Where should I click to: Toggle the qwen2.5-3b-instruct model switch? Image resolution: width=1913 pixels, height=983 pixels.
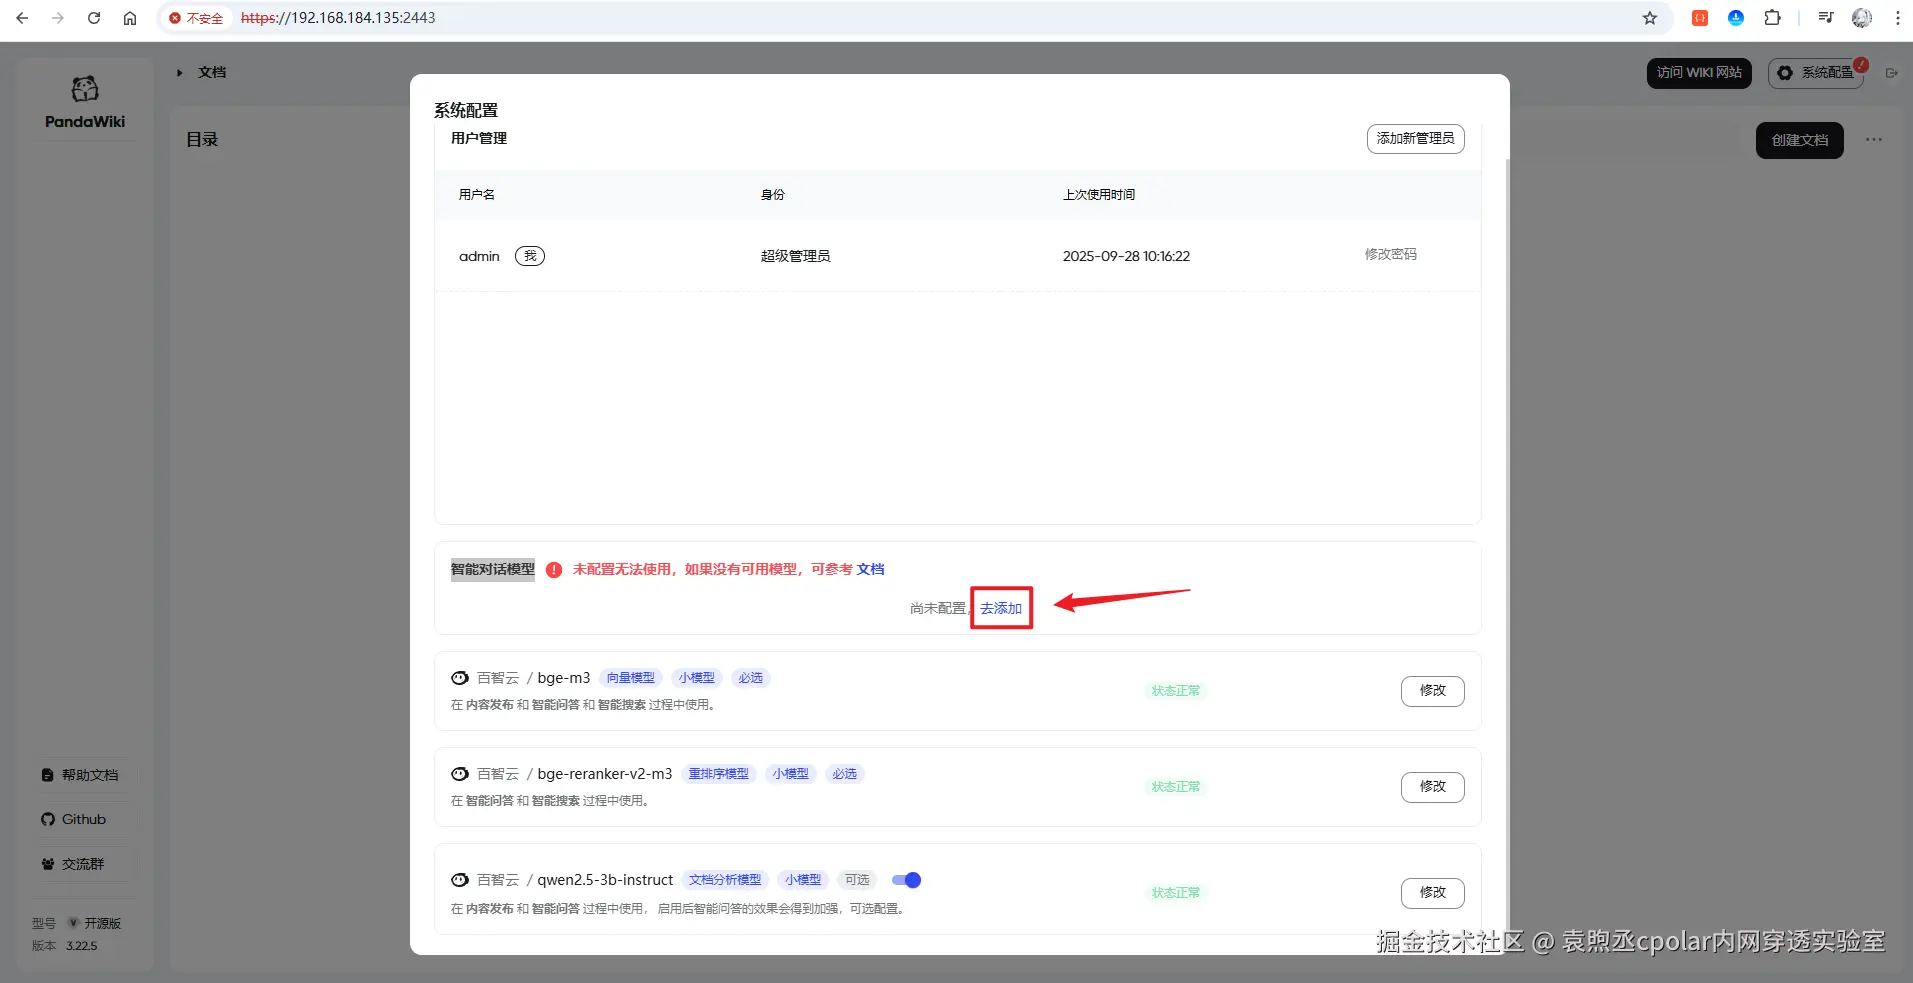coord(906,880)
